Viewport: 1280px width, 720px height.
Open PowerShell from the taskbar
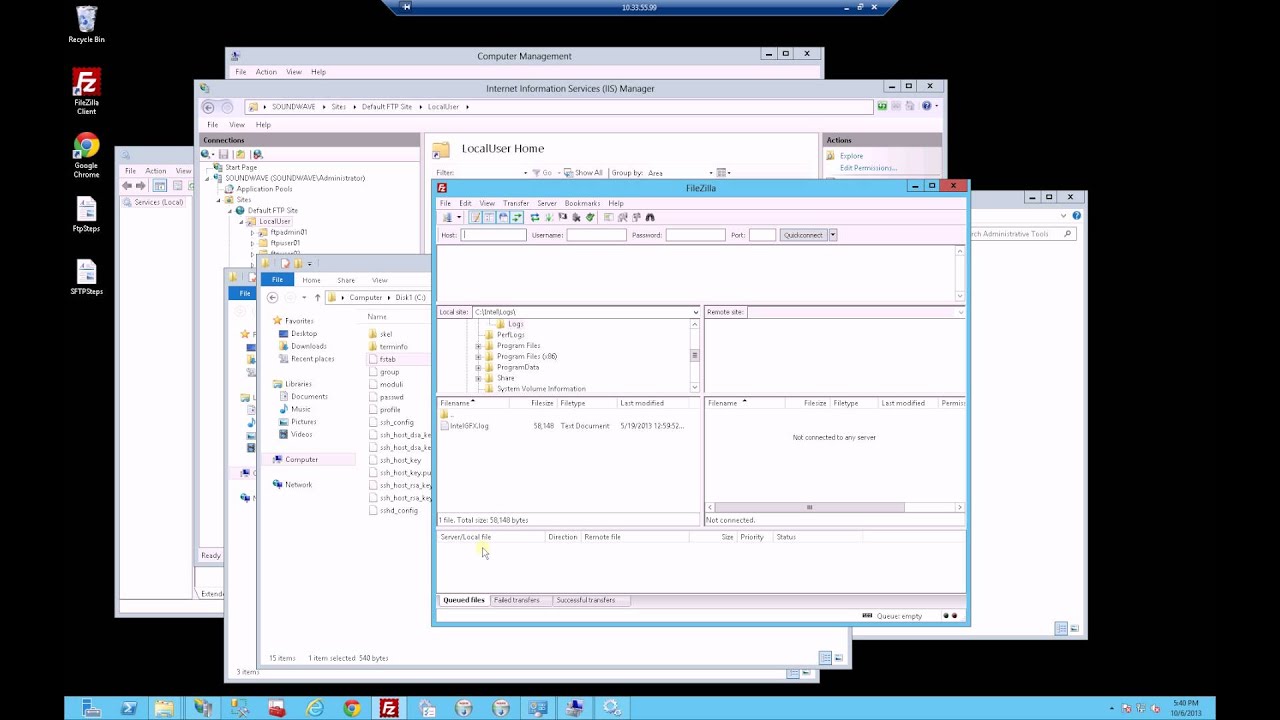(x=129, y=708)
